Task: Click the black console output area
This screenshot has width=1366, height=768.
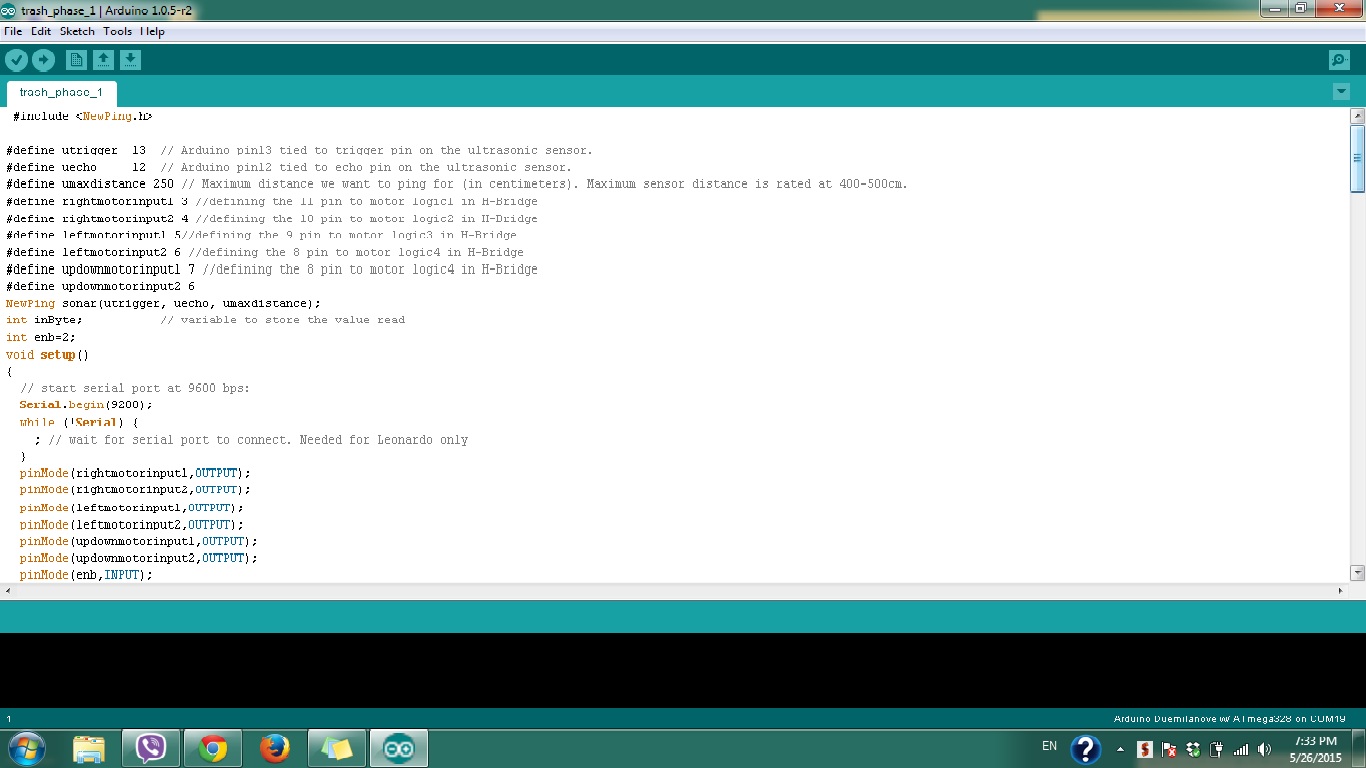Action: [x=683, y=670]
